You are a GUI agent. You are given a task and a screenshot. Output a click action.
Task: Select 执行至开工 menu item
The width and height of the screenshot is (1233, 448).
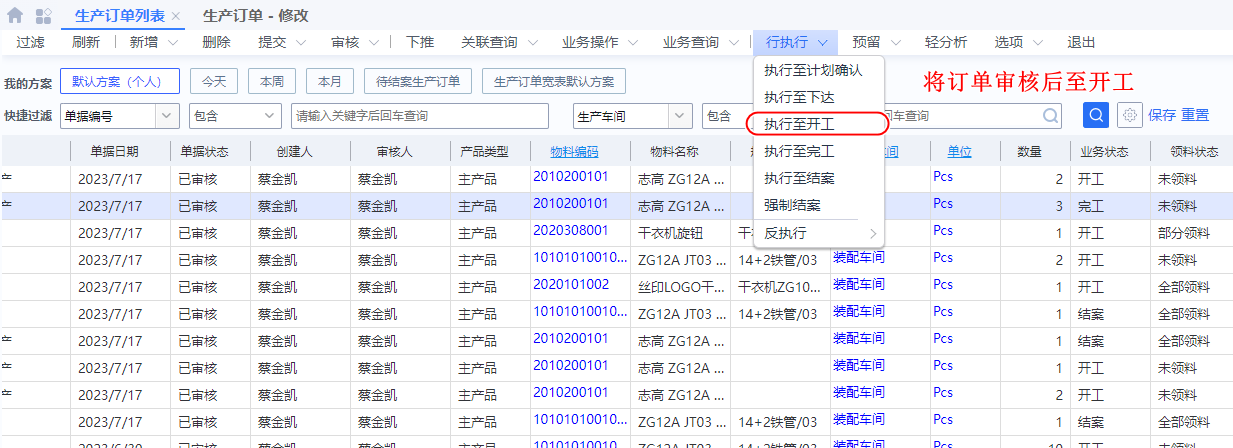(799, 125)
